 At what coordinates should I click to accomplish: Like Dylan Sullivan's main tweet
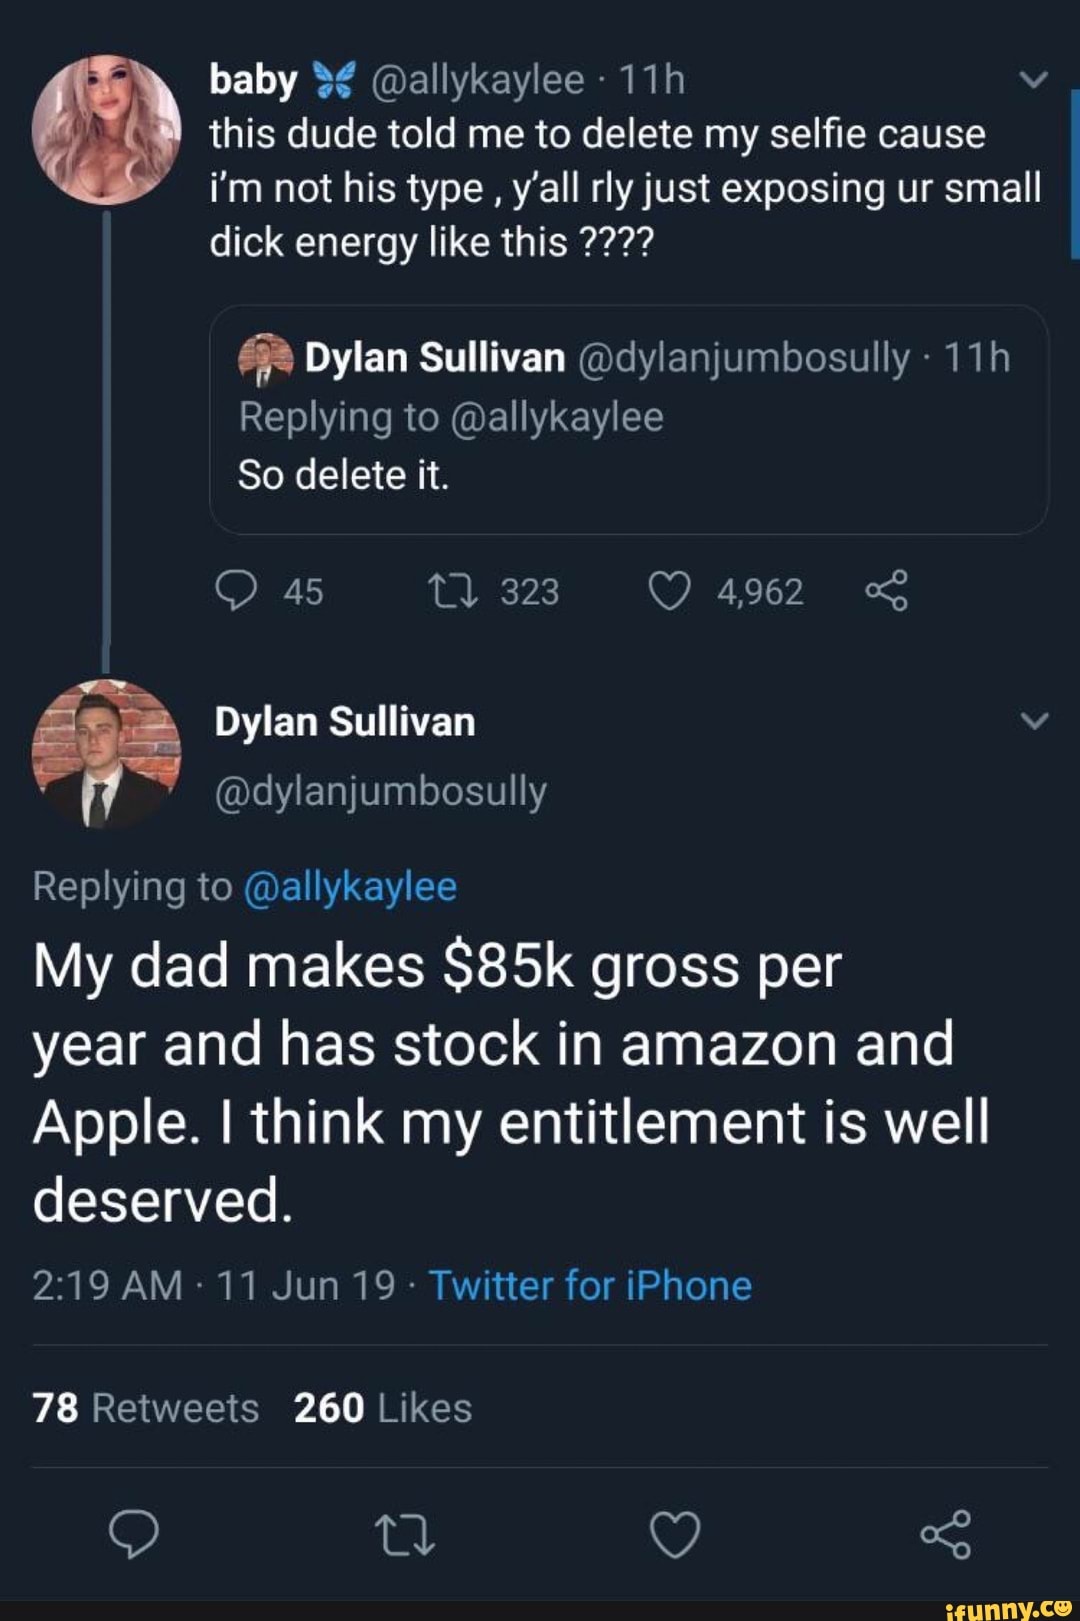(675, 1534)
